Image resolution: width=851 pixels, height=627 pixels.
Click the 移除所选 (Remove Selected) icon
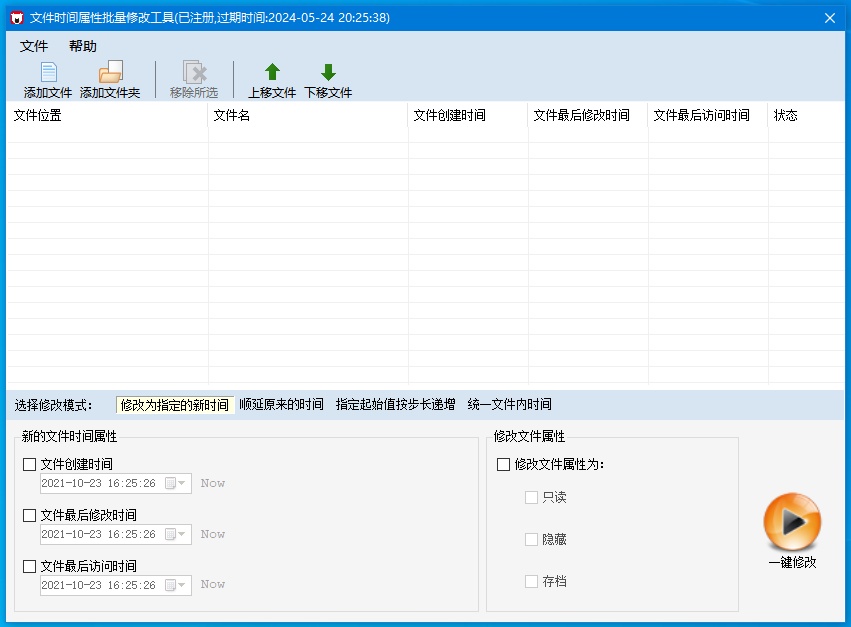193,72
